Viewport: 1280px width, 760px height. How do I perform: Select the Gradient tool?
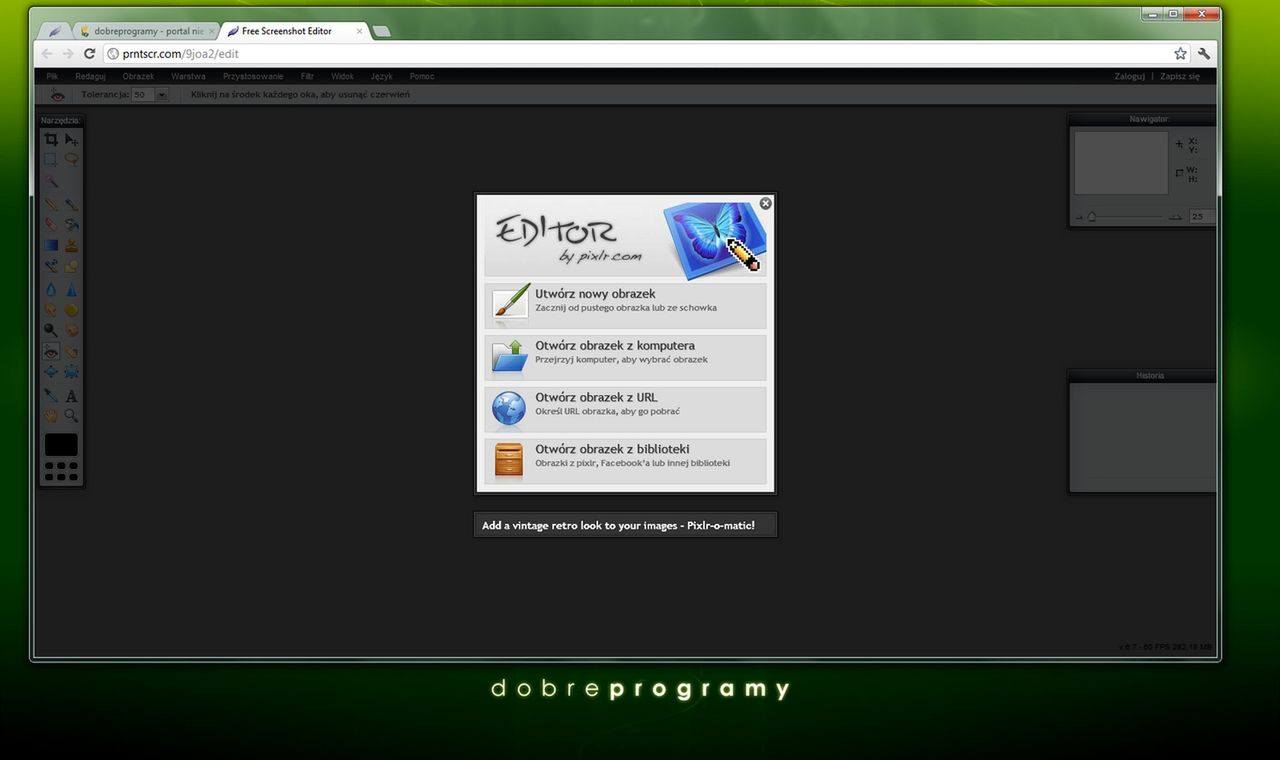(x=51, y=245)
